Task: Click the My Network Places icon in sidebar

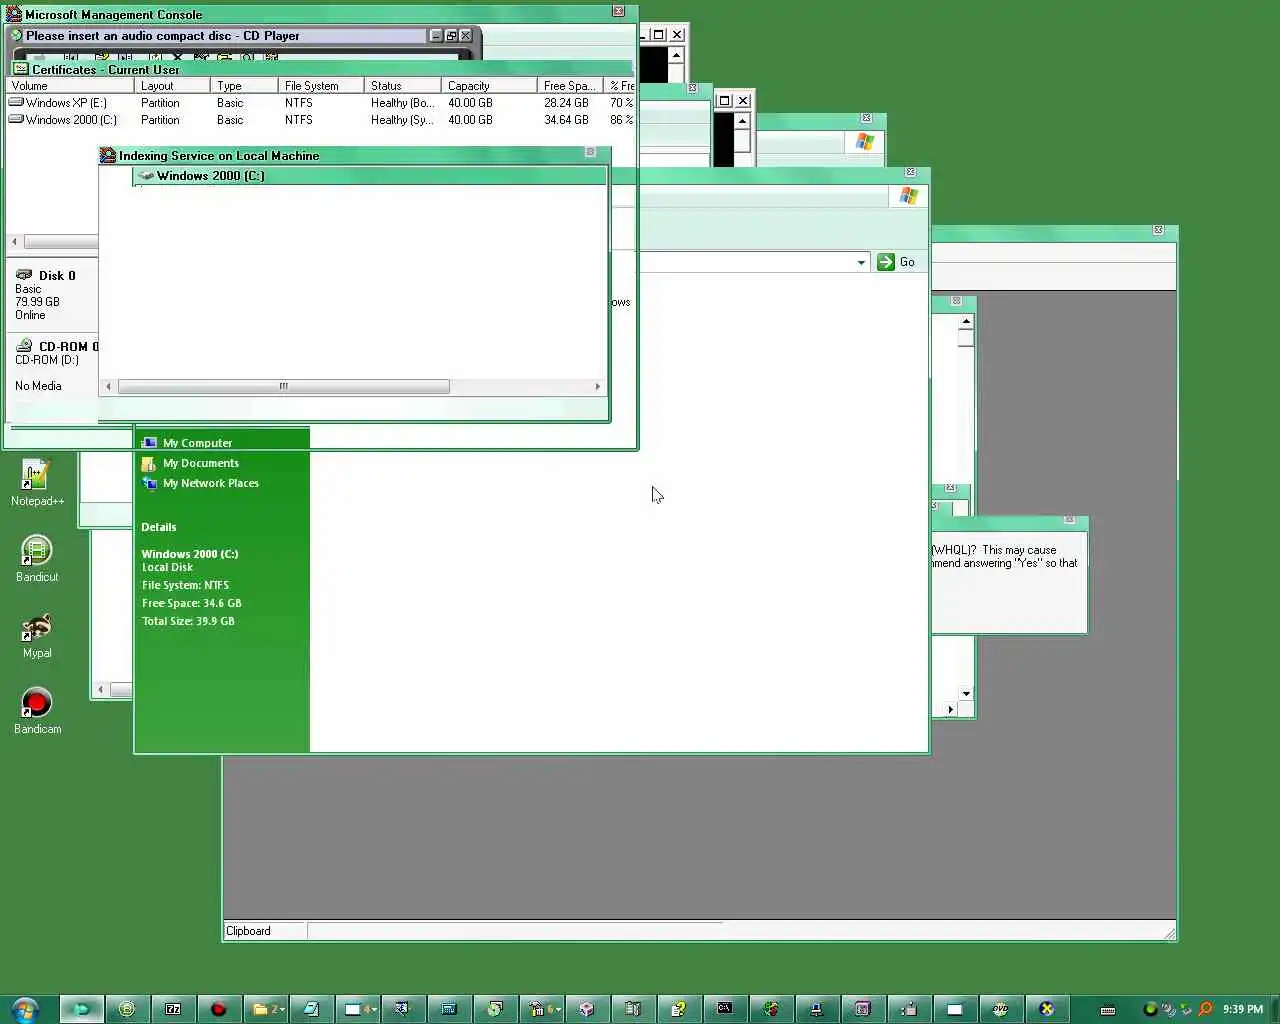Action: tap(149, 483)
